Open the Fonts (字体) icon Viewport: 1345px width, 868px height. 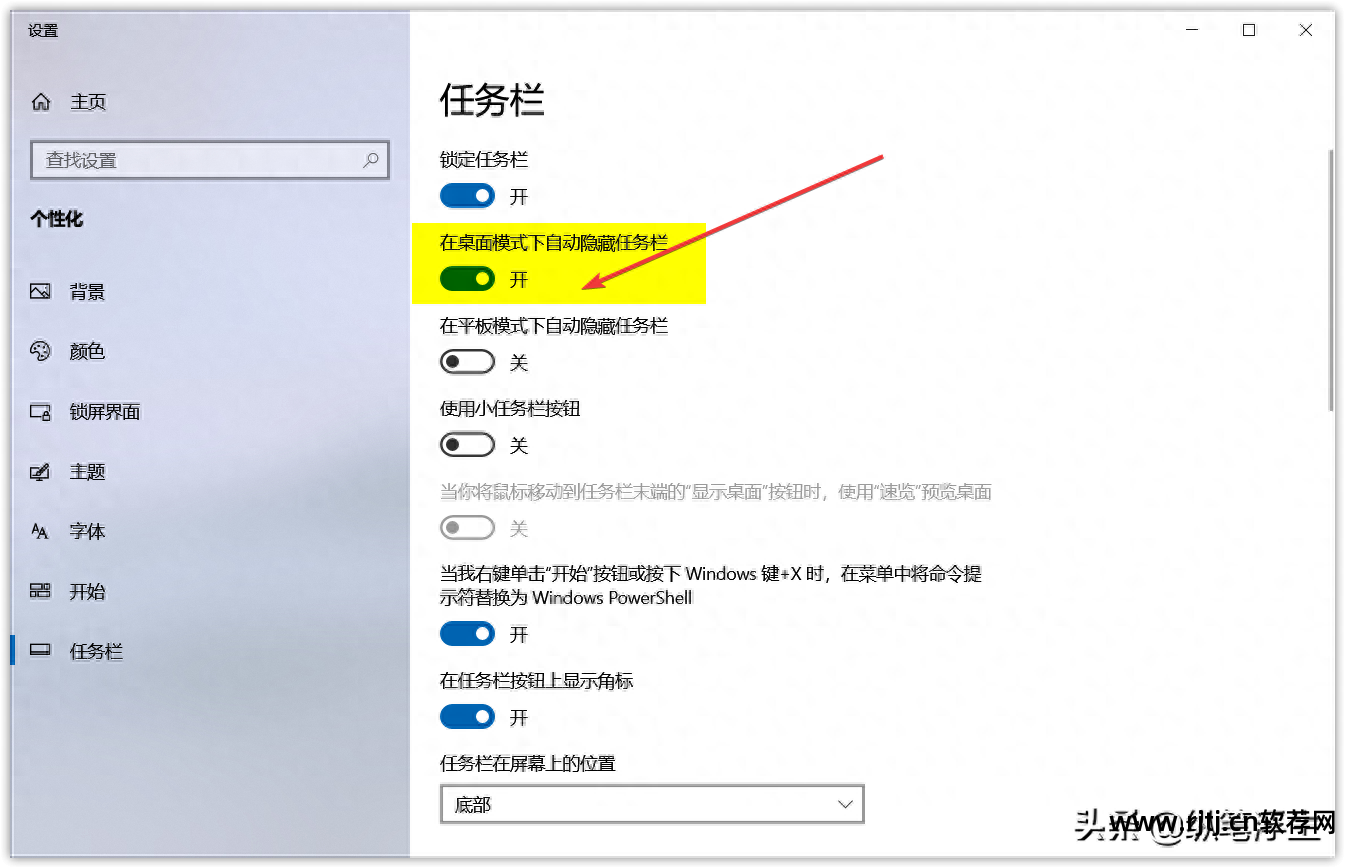pyautogui.click(x=40, y=531)
